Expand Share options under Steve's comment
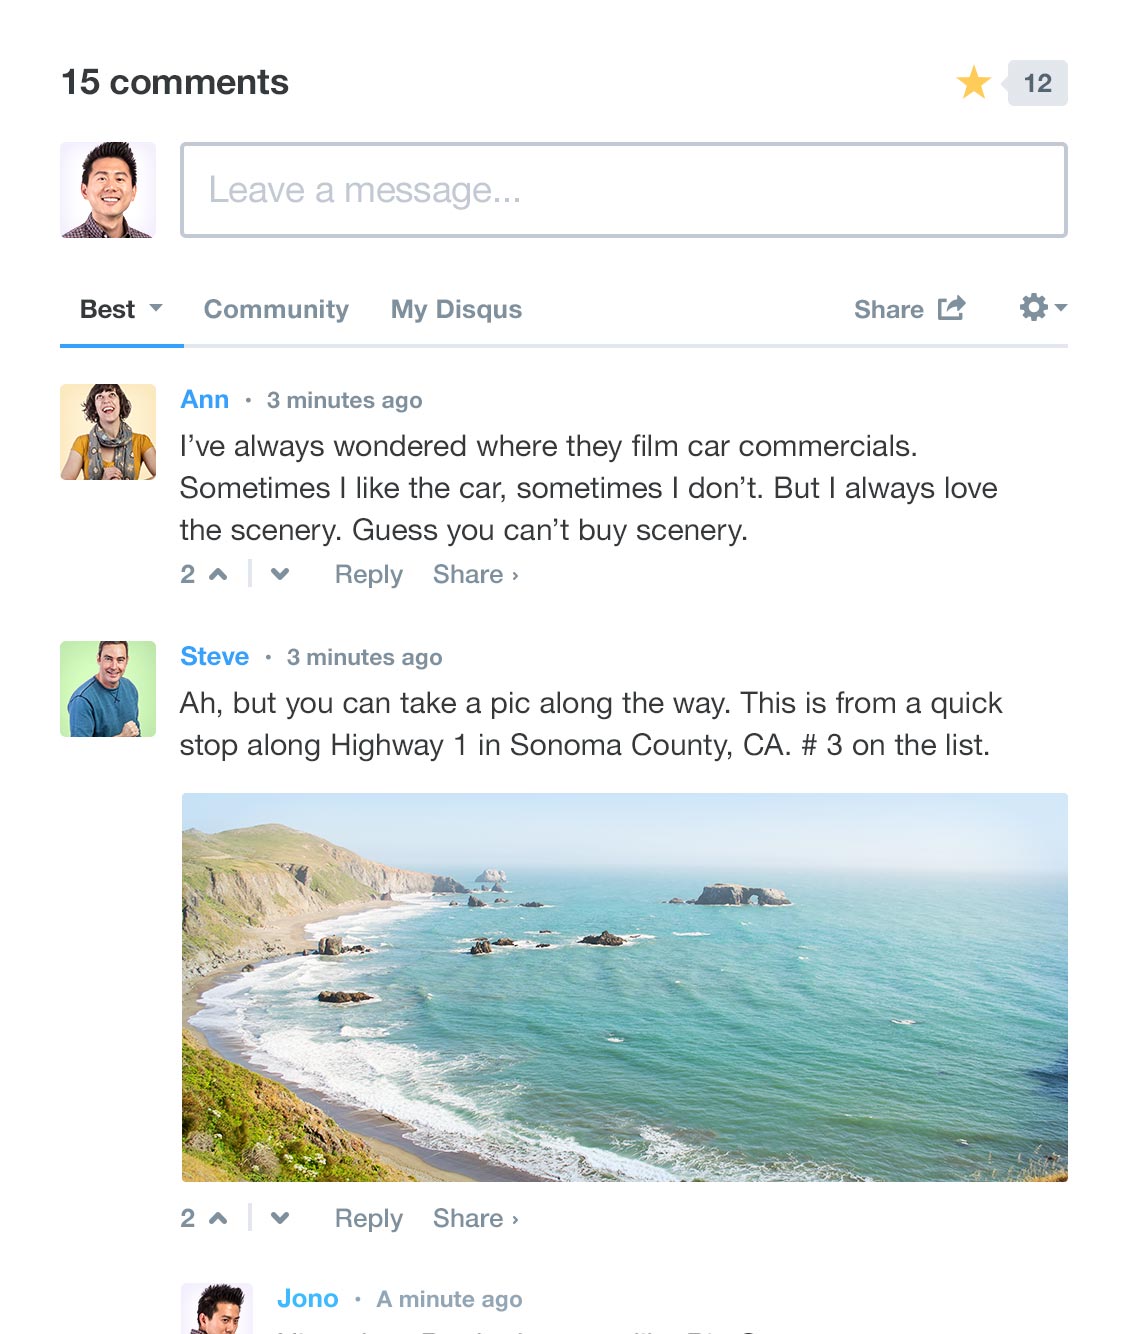The height and width of the screenshot is (1334, 1128). (475, 1219)
